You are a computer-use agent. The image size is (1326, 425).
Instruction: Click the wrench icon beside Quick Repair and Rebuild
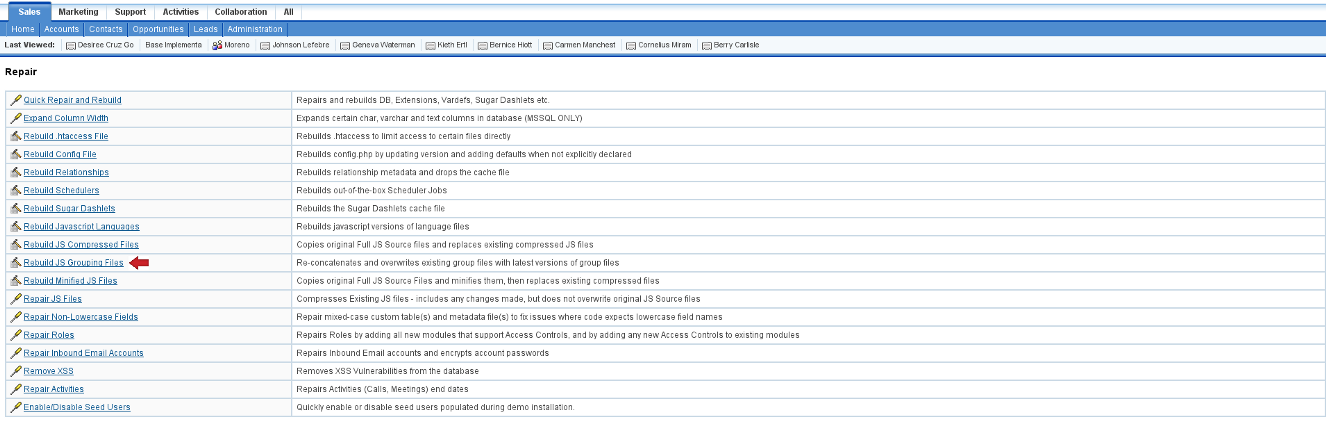click(x=15, y=100)
